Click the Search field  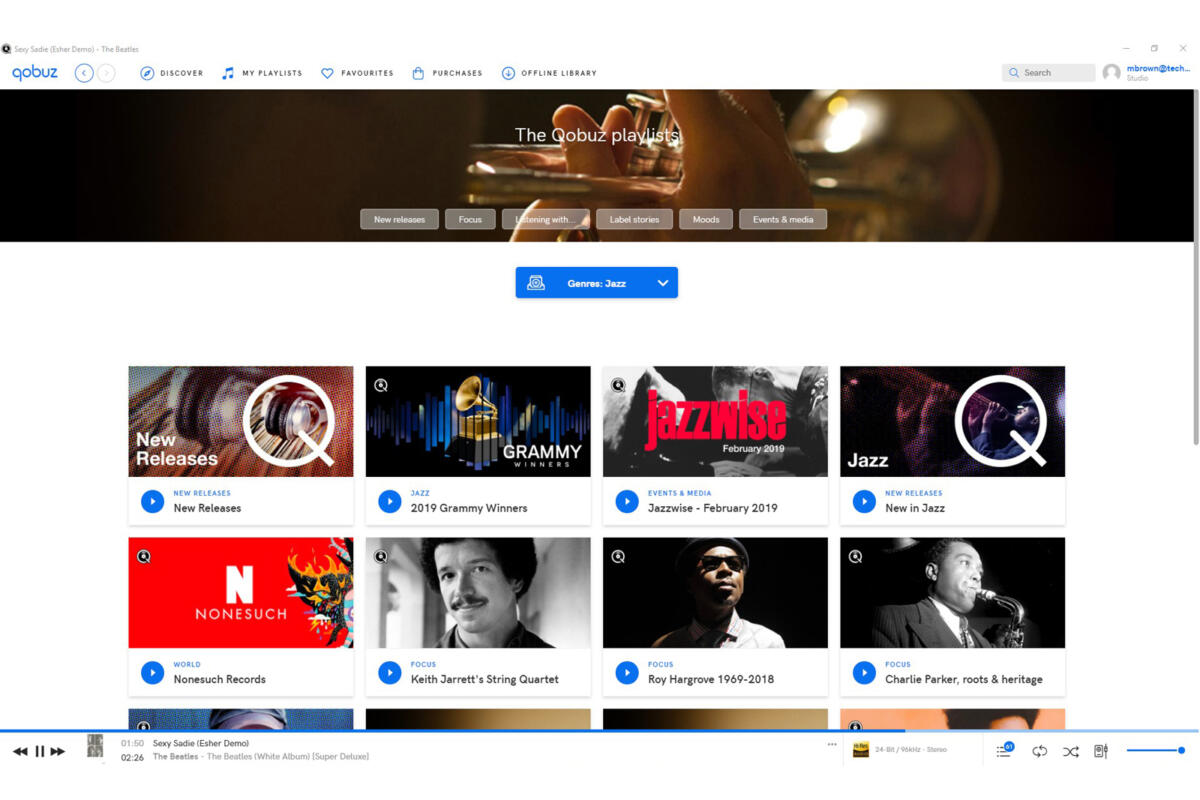[1048, 73]
